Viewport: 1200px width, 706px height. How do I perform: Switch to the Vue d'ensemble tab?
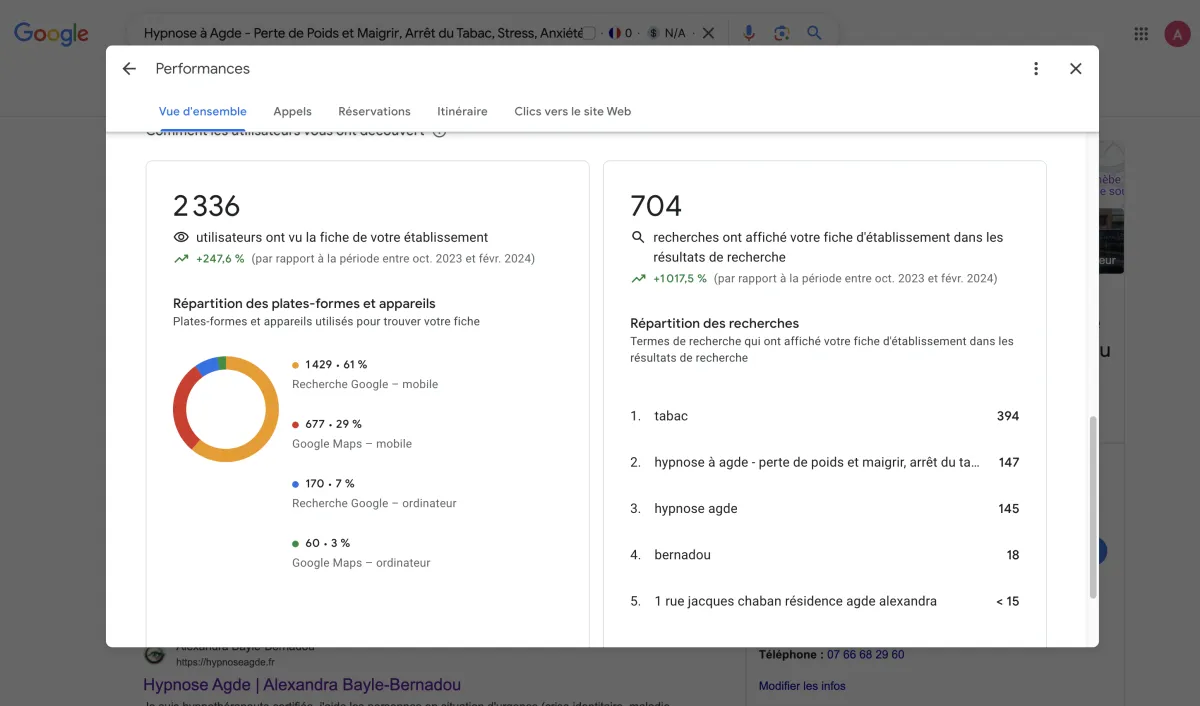pyautogui.click(x=203, y=112)
